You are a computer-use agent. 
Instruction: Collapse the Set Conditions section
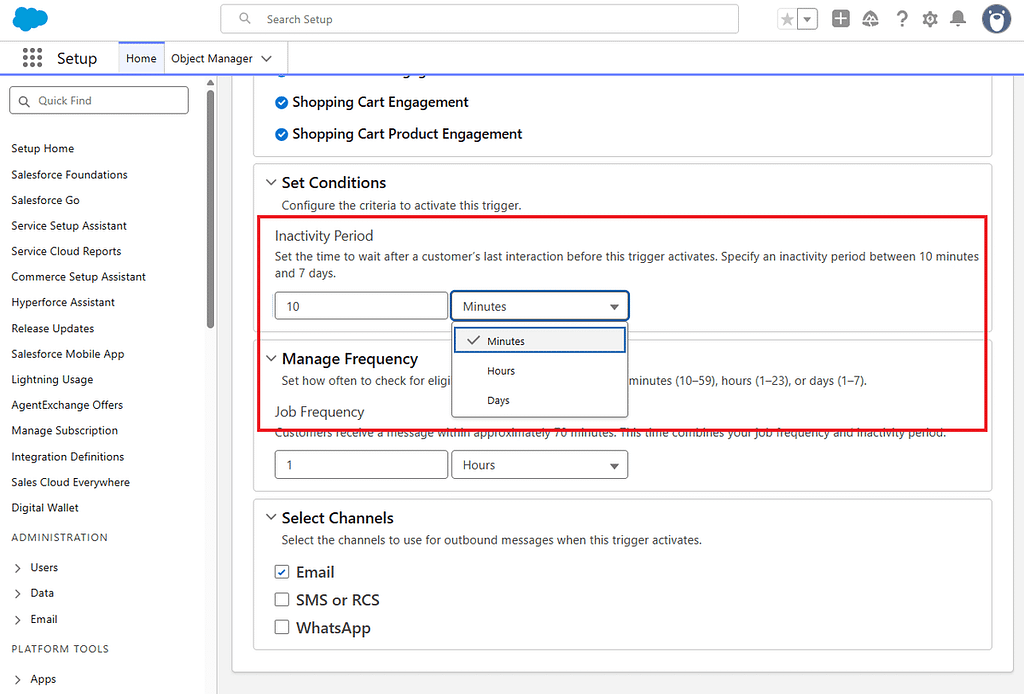point(271,183)
